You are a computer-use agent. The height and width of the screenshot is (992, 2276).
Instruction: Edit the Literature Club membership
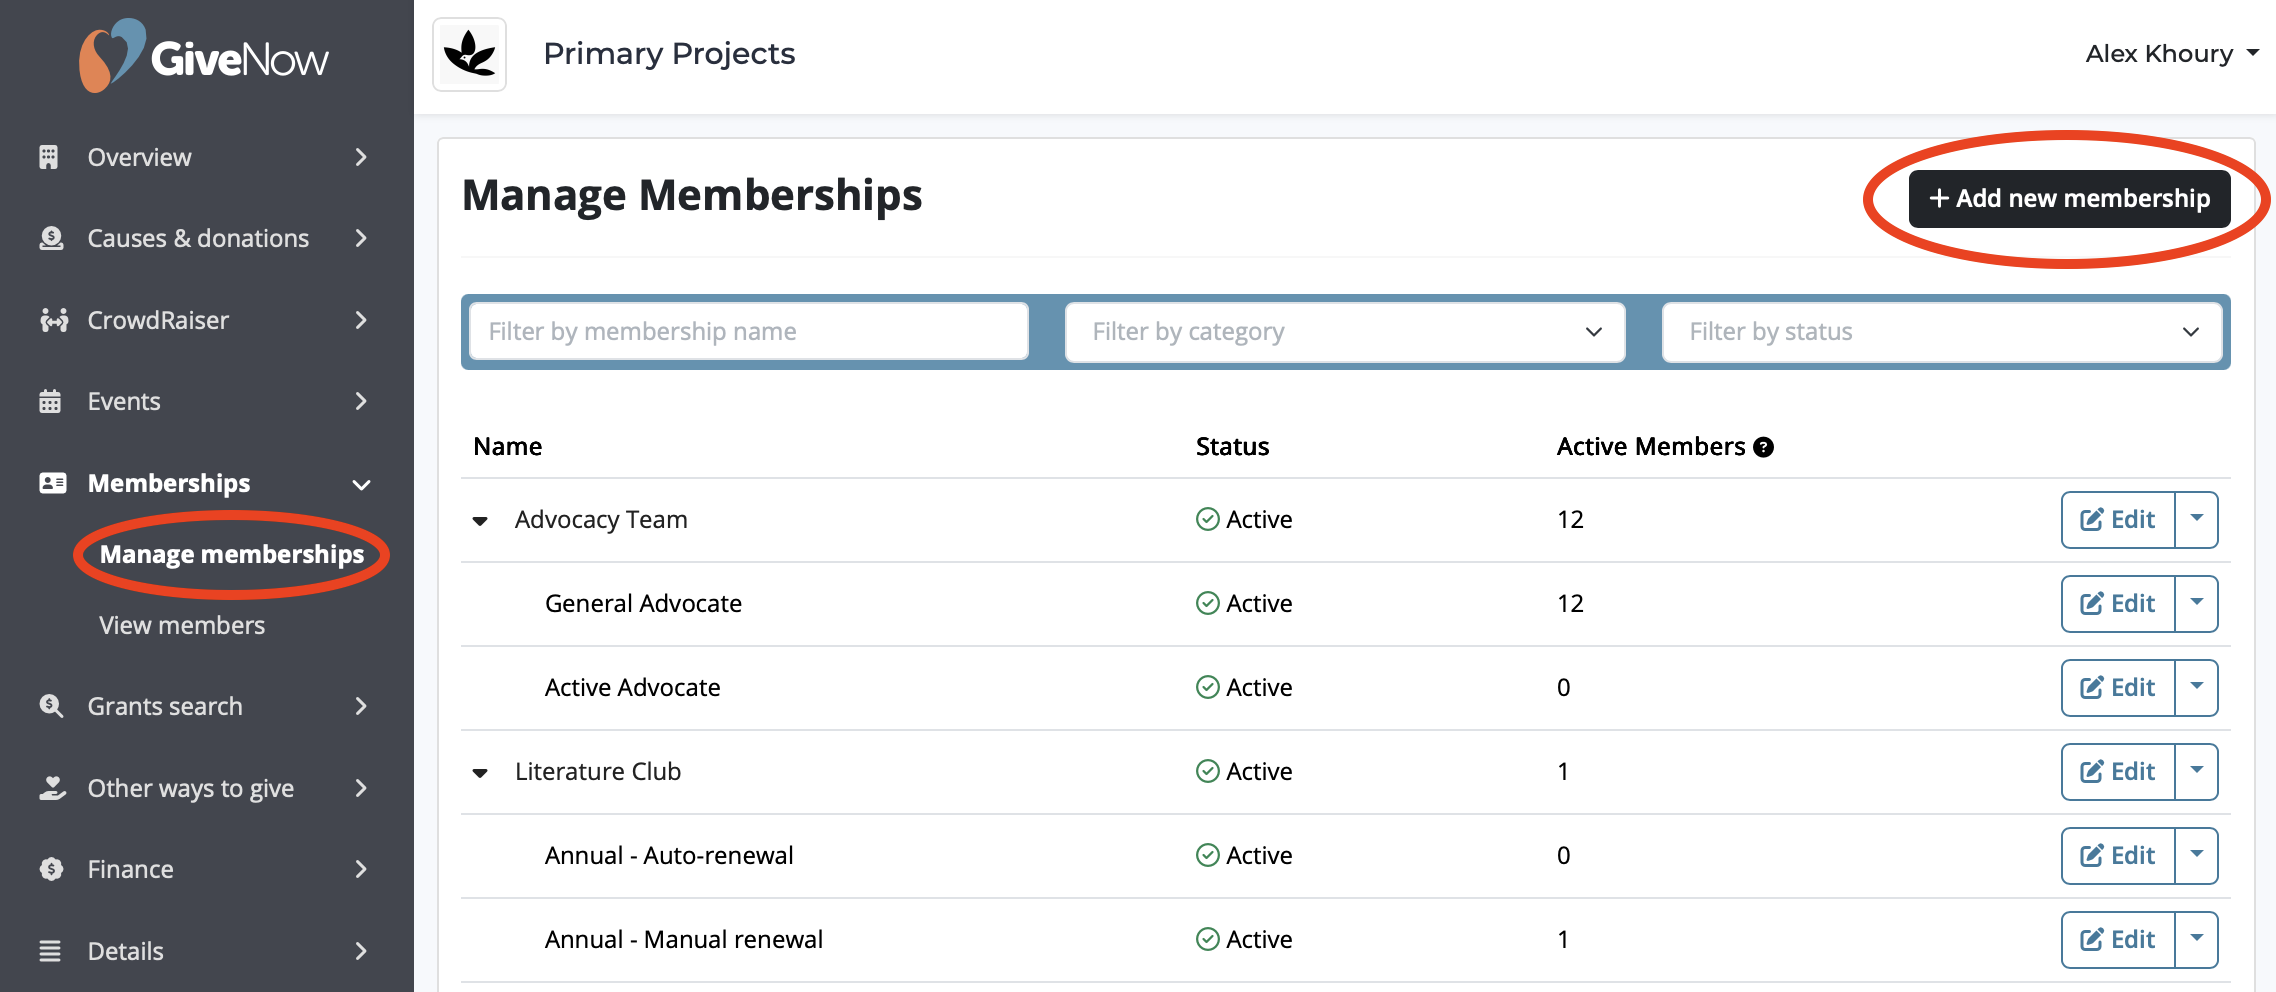click(x=2118, y=771)
